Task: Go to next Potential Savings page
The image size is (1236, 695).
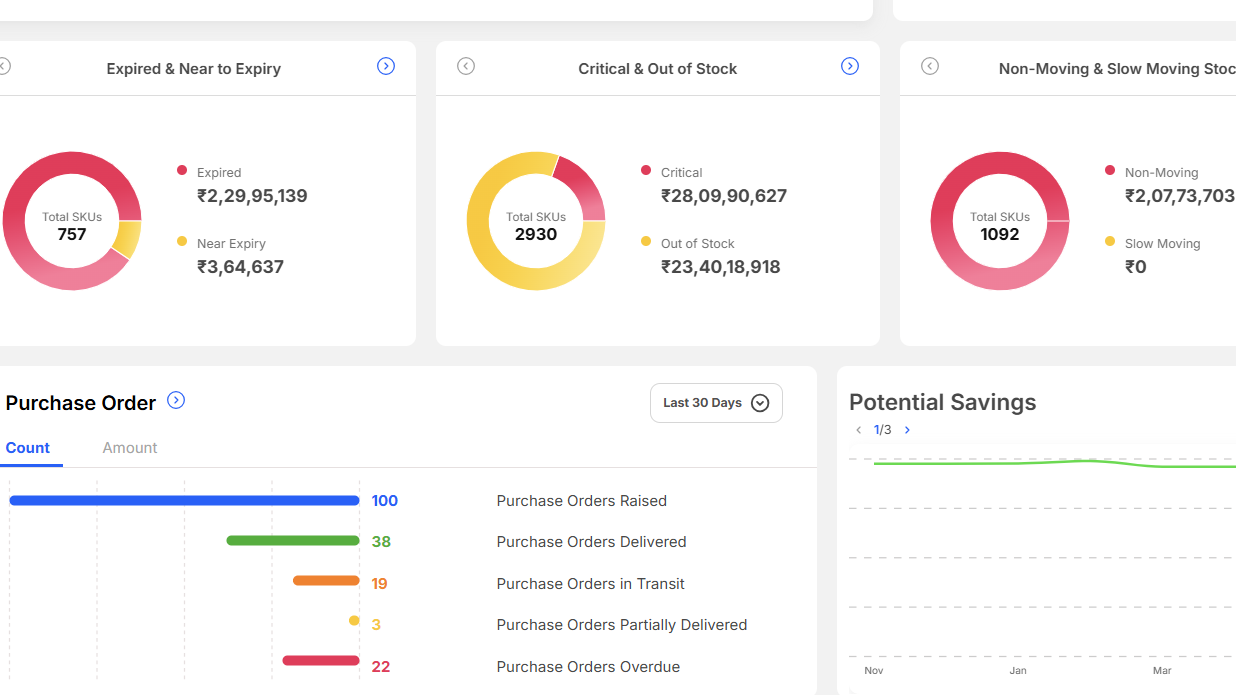Action: (x=907, y=430)
